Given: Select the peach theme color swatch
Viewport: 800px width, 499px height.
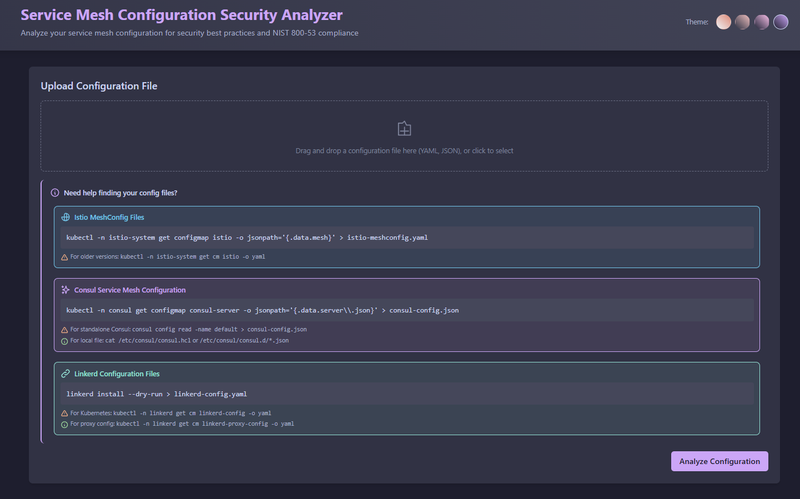Looking at the screenshot, I should (723, 22).
